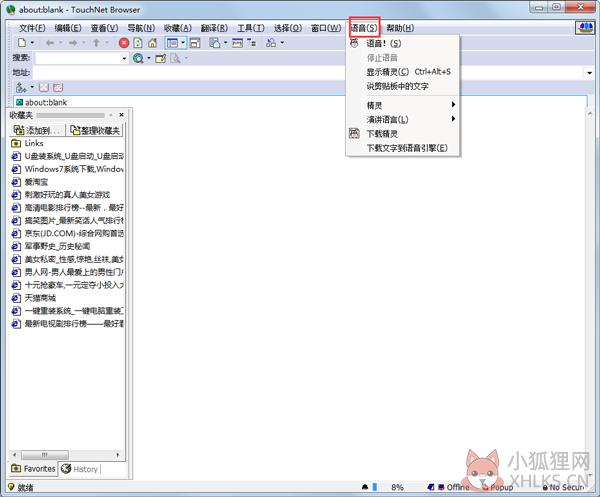Click the Back arrow navigation icon
600x497 pixels.
[50, 43]
